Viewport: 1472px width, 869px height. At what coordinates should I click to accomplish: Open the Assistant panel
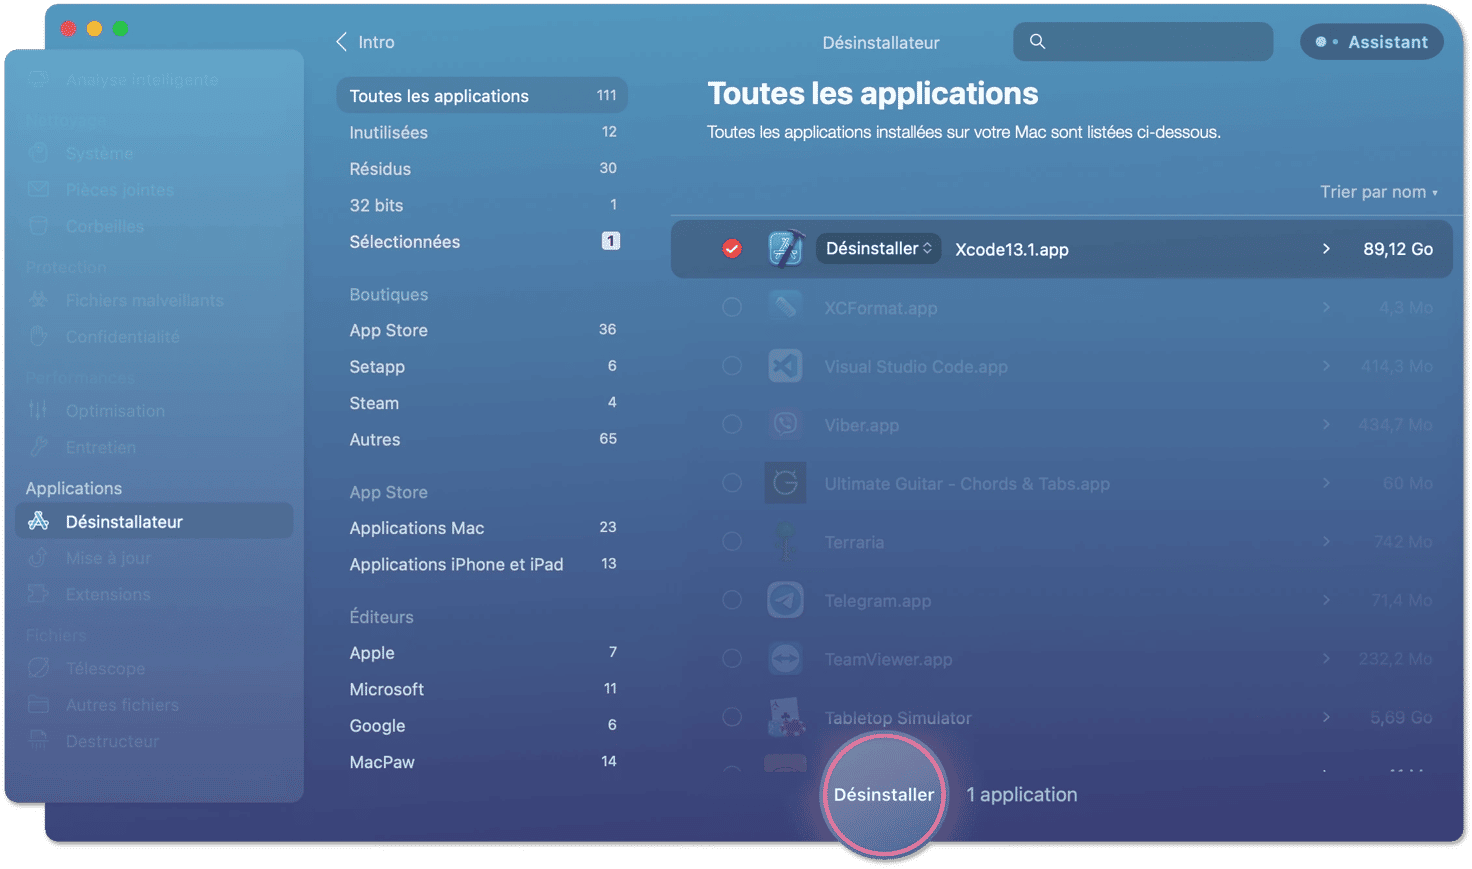coord(1372,42)
